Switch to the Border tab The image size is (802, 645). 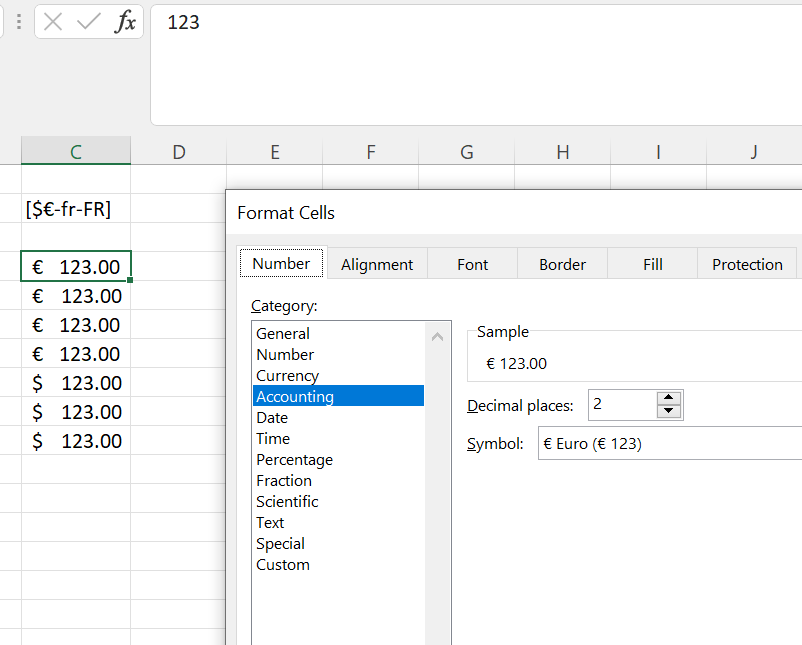(562, 264)
